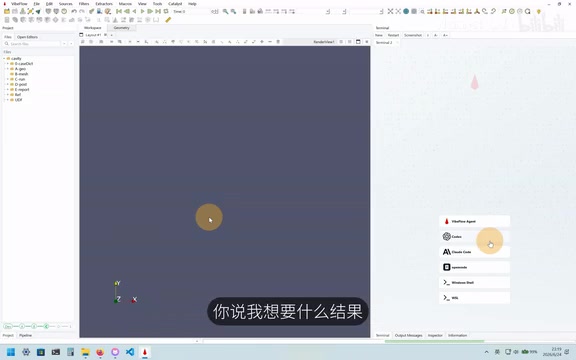Step to previous animation frame

click(x=126, y=11)
